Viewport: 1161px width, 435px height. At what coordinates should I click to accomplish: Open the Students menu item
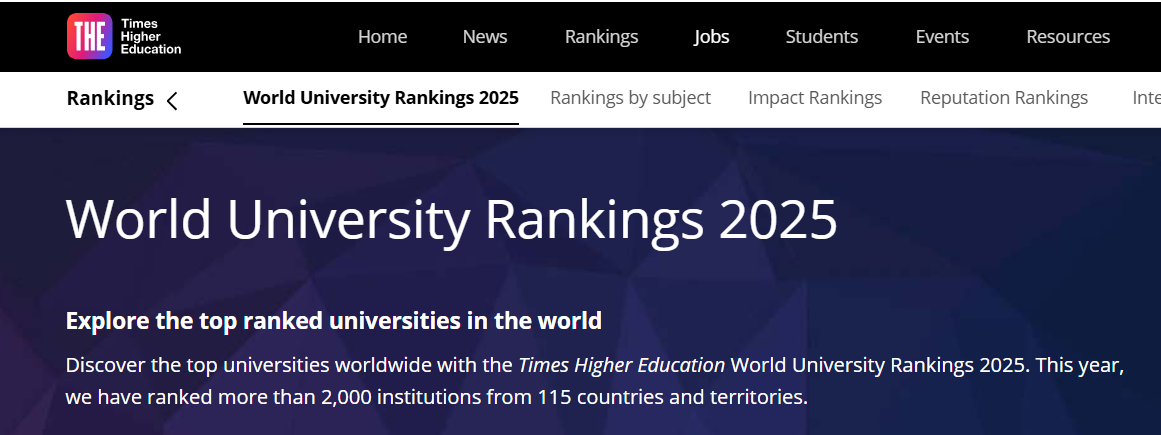coord(821,36)
